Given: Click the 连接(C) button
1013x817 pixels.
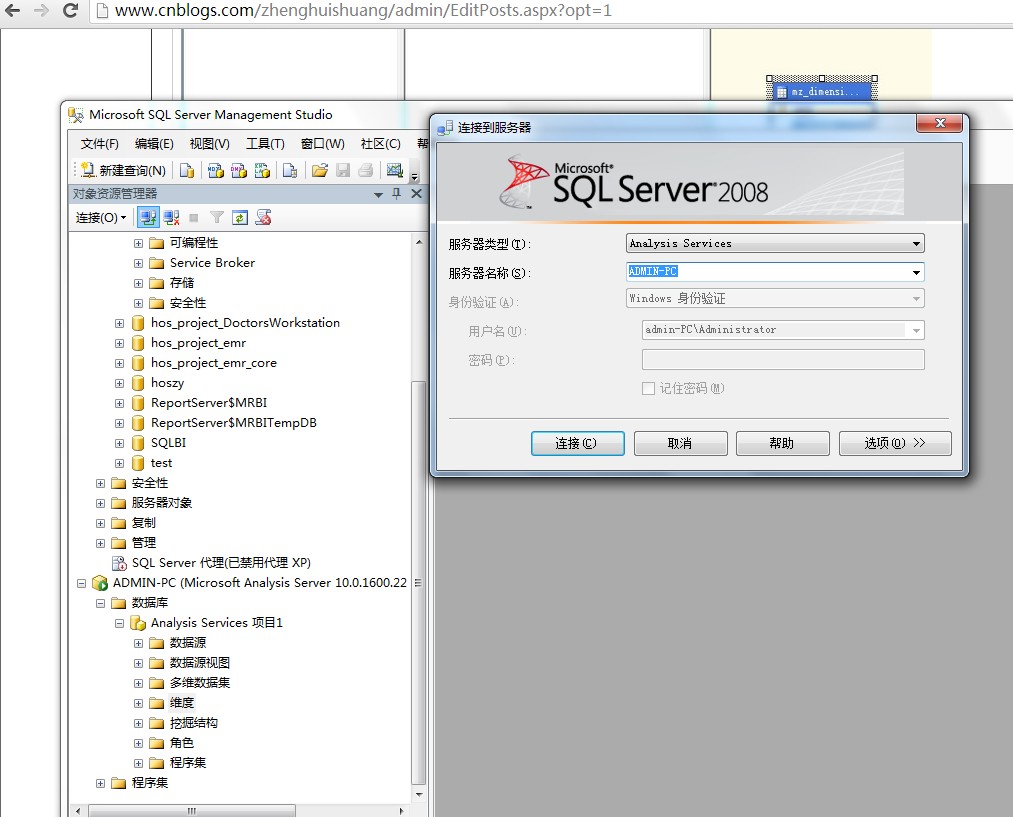Looking at the screenshot, I should [578, 444].
